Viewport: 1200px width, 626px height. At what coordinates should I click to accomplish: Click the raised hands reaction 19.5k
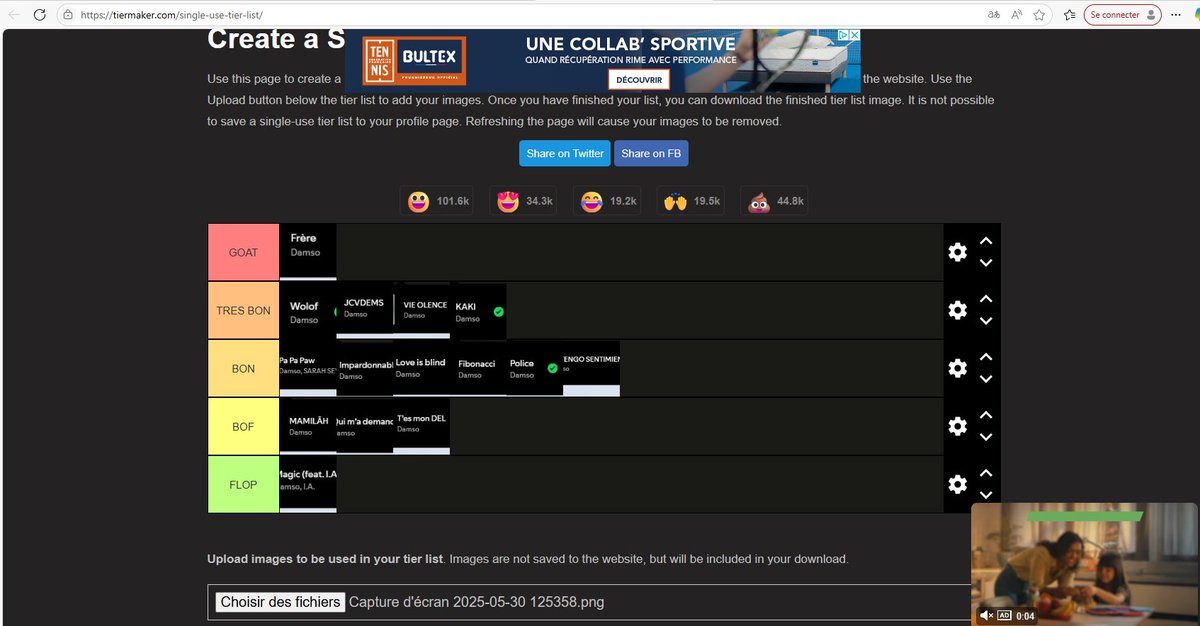click(x=691, y=201)
